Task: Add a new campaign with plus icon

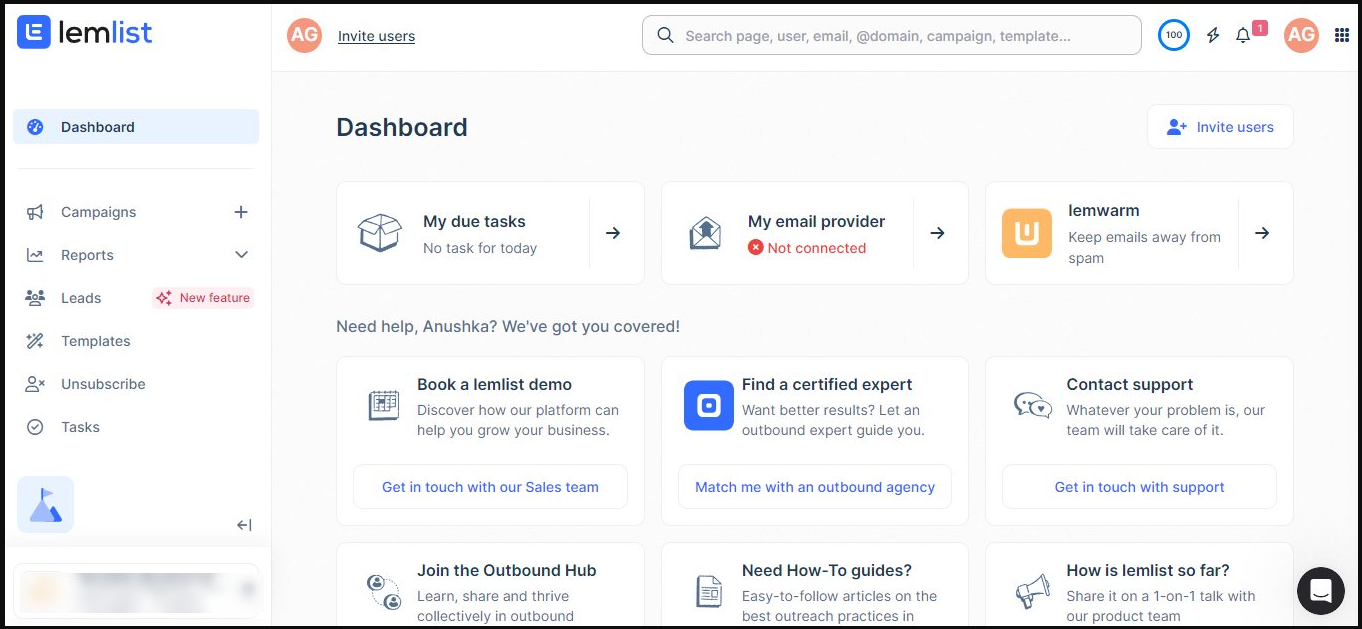Action: 241,212
